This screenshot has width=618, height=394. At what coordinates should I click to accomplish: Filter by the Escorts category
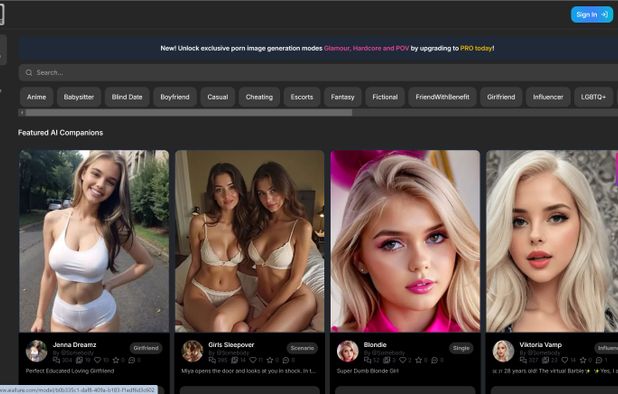(x=302, y=97)
